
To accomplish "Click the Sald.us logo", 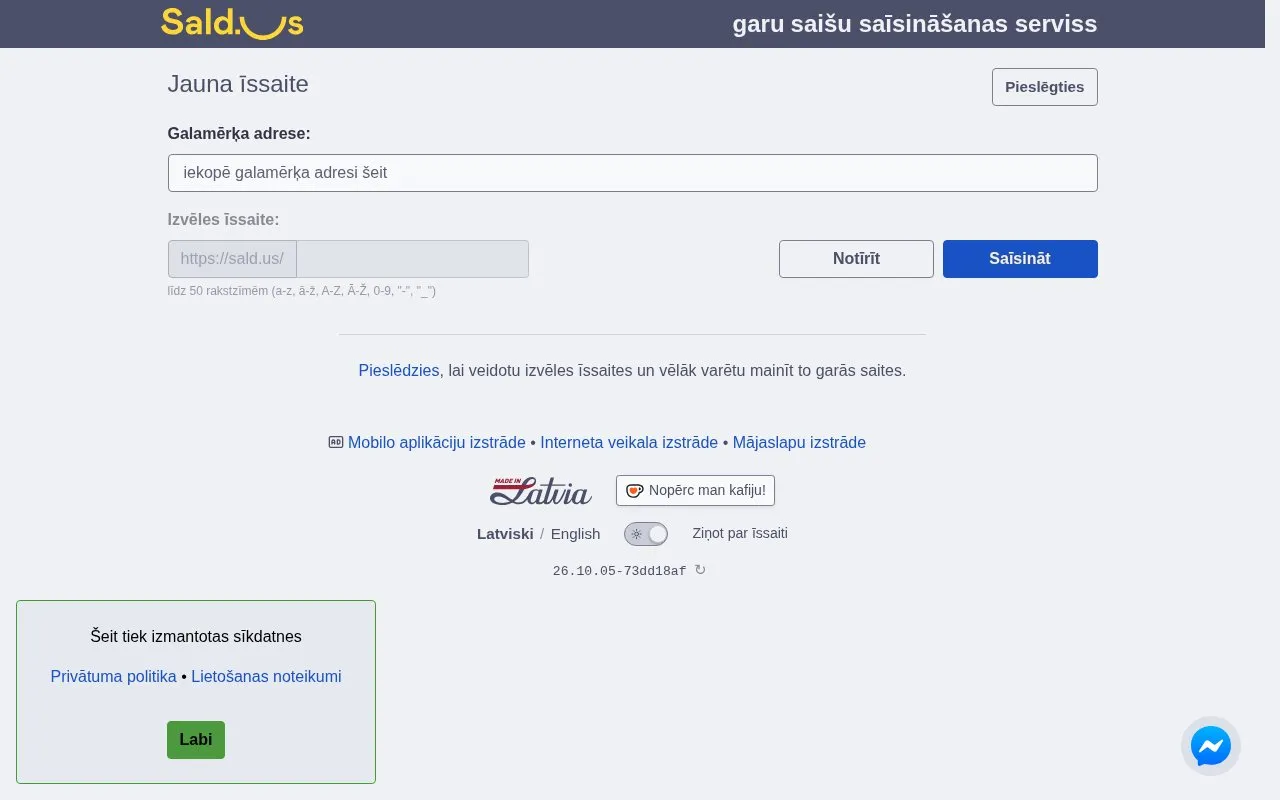I will 232,23.
